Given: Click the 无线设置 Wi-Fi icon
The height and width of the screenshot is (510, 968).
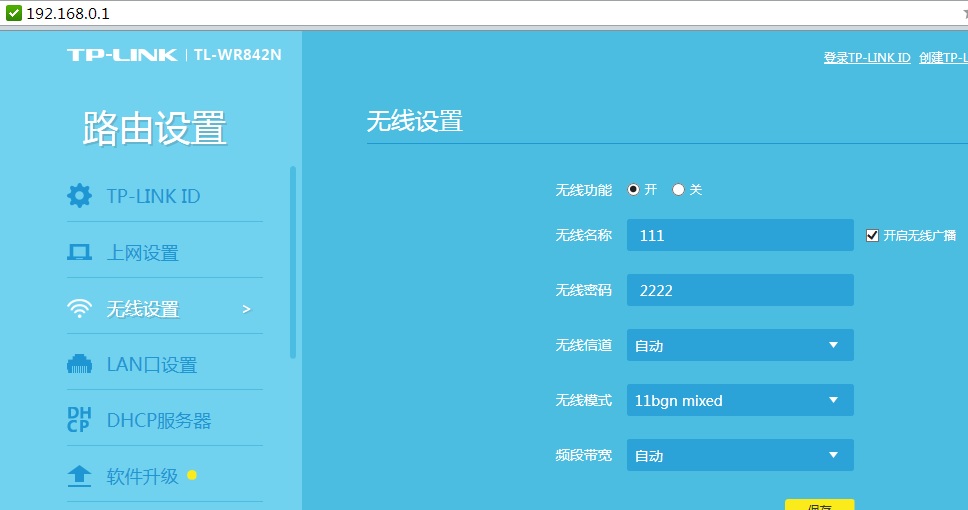Looking at the screenshot, I should [79, 309].
